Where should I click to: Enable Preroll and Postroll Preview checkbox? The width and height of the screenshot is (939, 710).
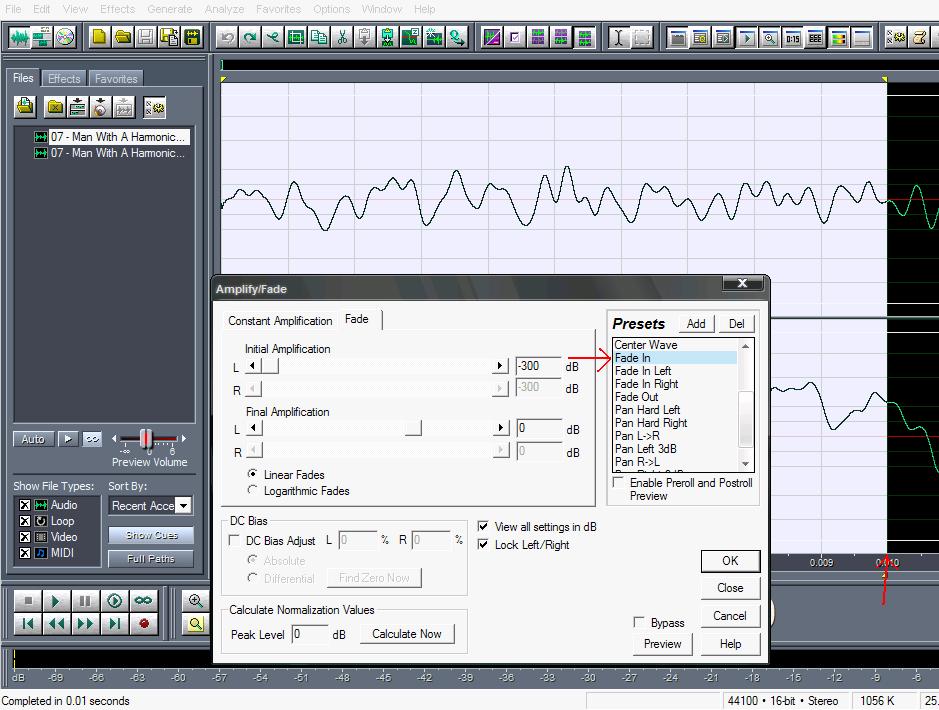click(x=619, y=482)
